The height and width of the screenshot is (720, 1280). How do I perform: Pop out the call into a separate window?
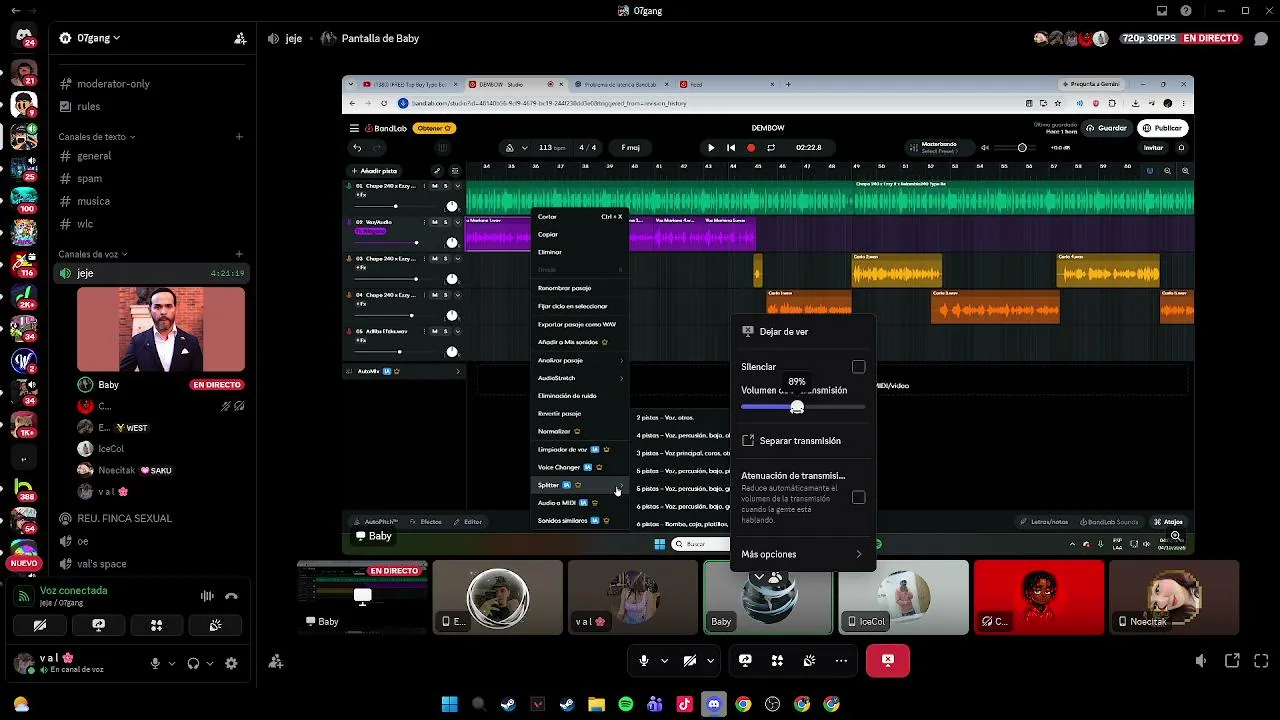click(x=1232, y=661)
